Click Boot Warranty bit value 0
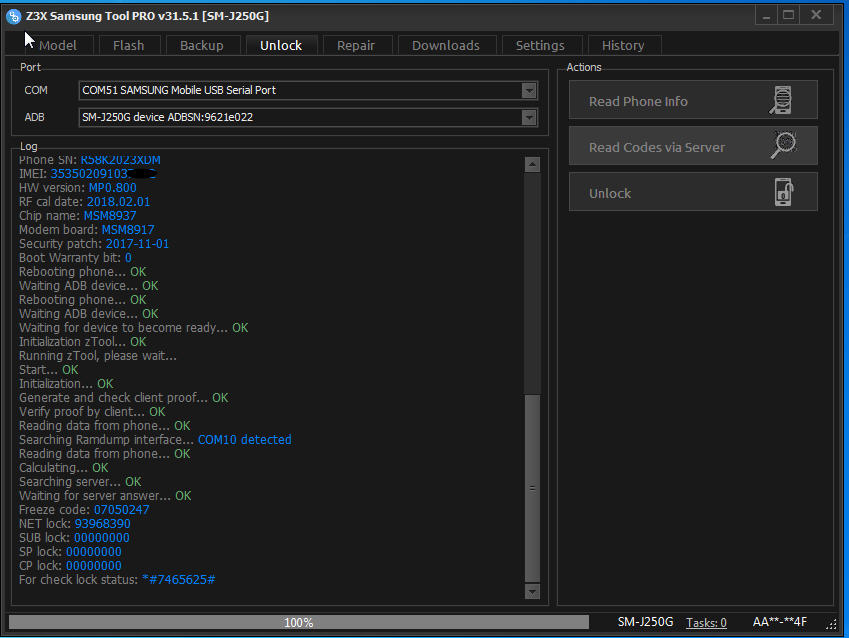 128,258
